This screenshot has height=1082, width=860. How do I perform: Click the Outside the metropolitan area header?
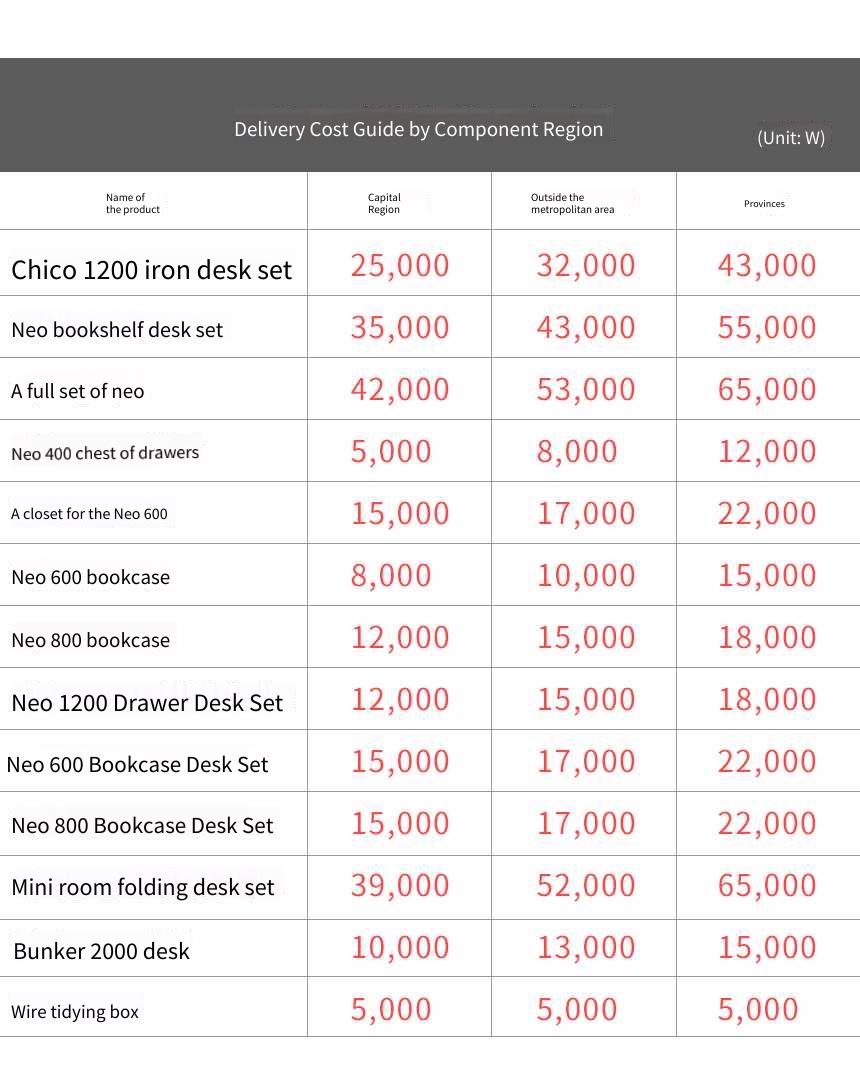pyautogui.click(x=572, y=204)
